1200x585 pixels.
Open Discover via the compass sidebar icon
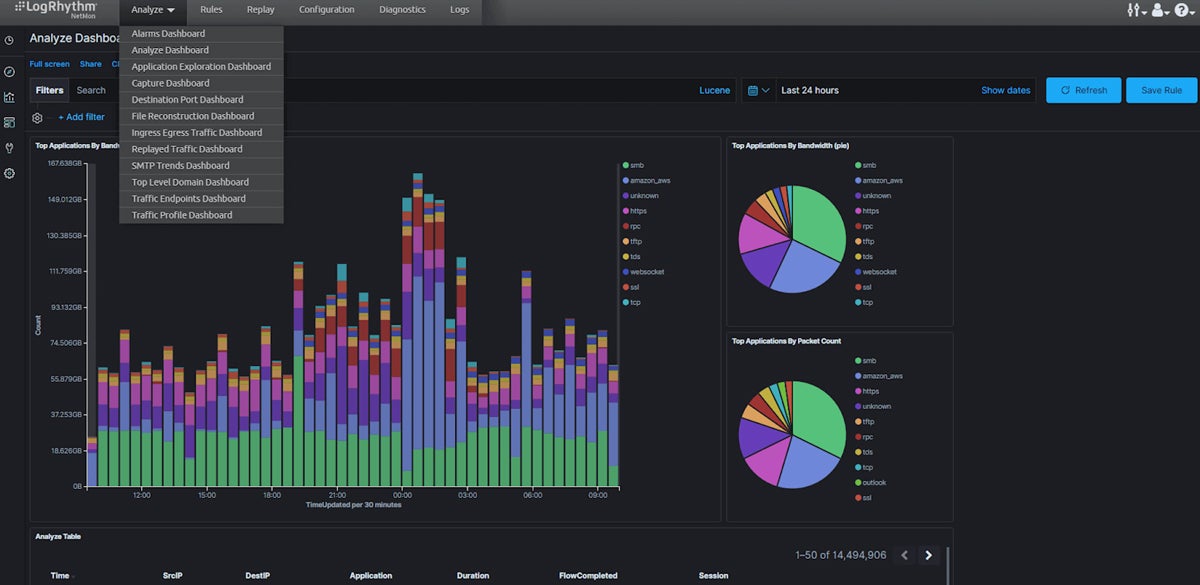click(x=9, y=72)
